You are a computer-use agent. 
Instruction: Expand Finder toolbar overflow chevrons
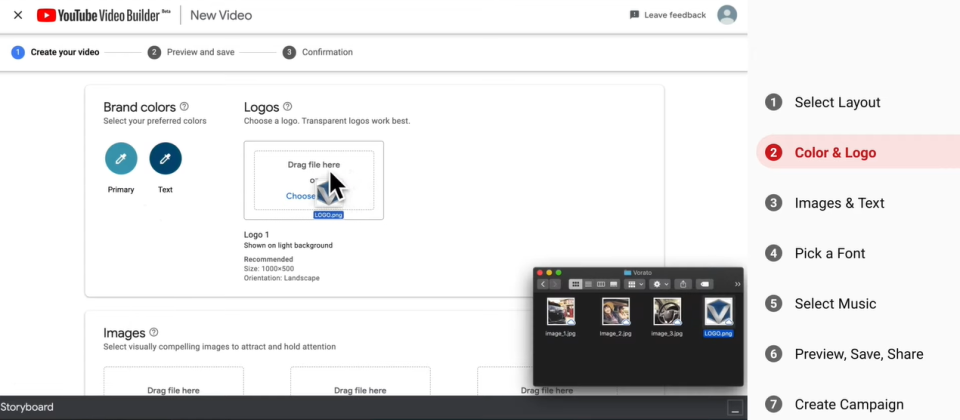coord(737,285)
